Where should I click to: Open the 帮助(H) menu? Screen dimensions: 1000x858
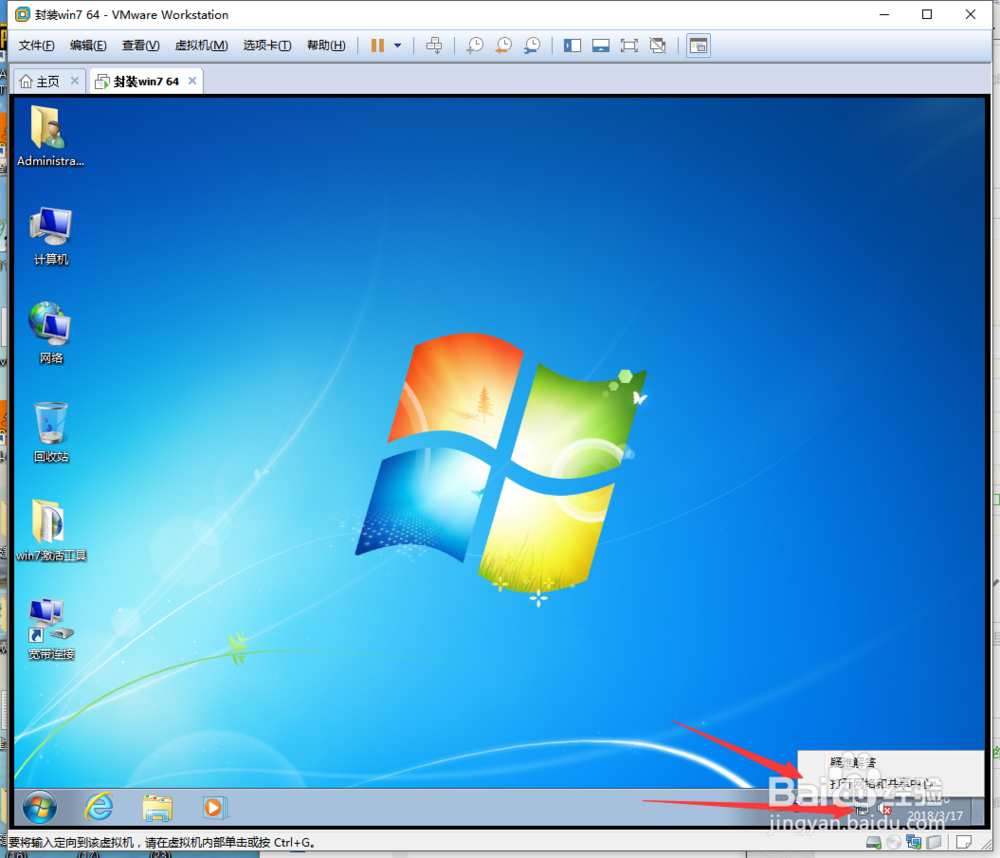326,45
